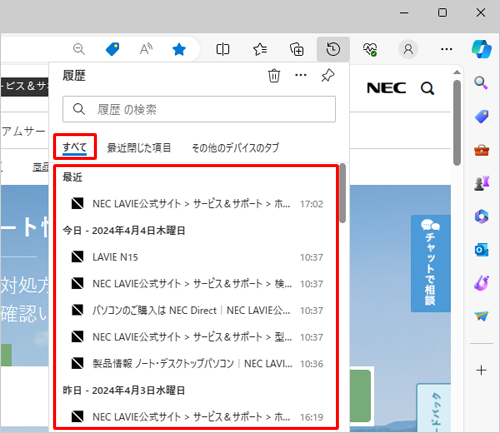Click the 履歴の検索 search field

pyautogui.click(x=199, y=109)
